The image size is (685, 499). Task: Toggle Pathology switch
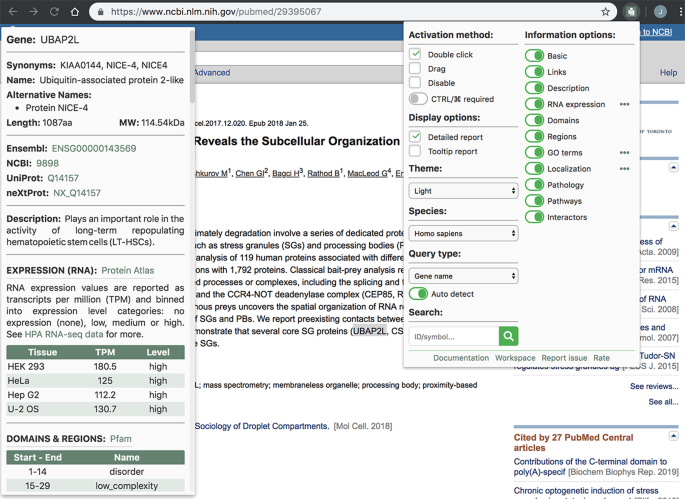tap(534, 185)
